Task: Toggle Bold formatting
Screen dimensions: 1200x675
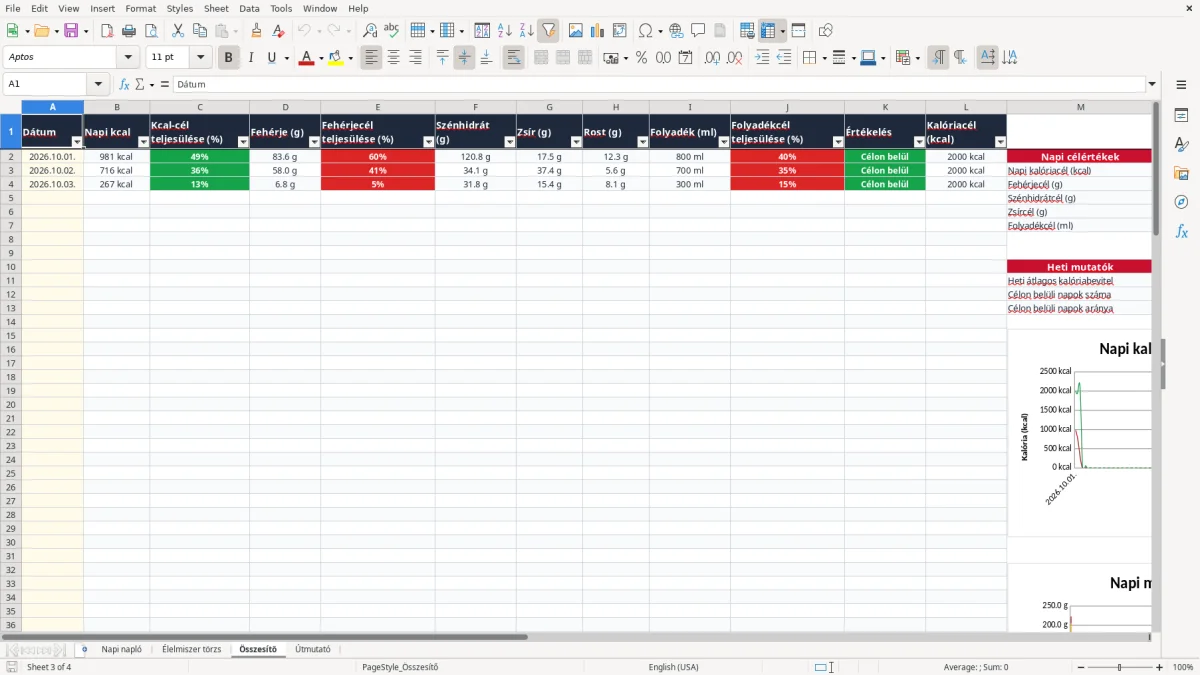Action: 228,58
